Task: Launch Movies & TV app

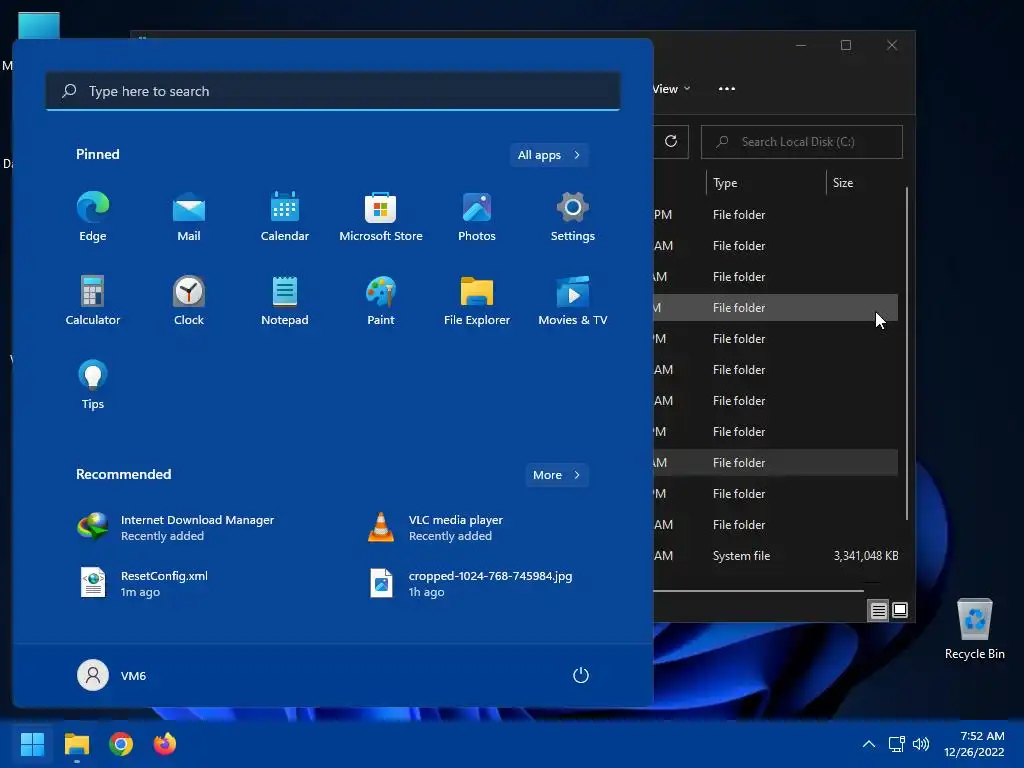Action: [x=573, y=300]
